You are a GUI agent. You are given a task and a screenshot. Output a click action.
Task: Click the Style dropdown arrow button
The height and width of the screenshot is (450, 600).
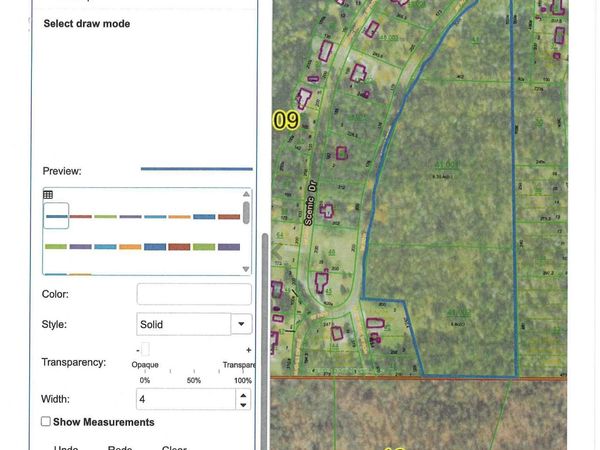pos(241,324)
